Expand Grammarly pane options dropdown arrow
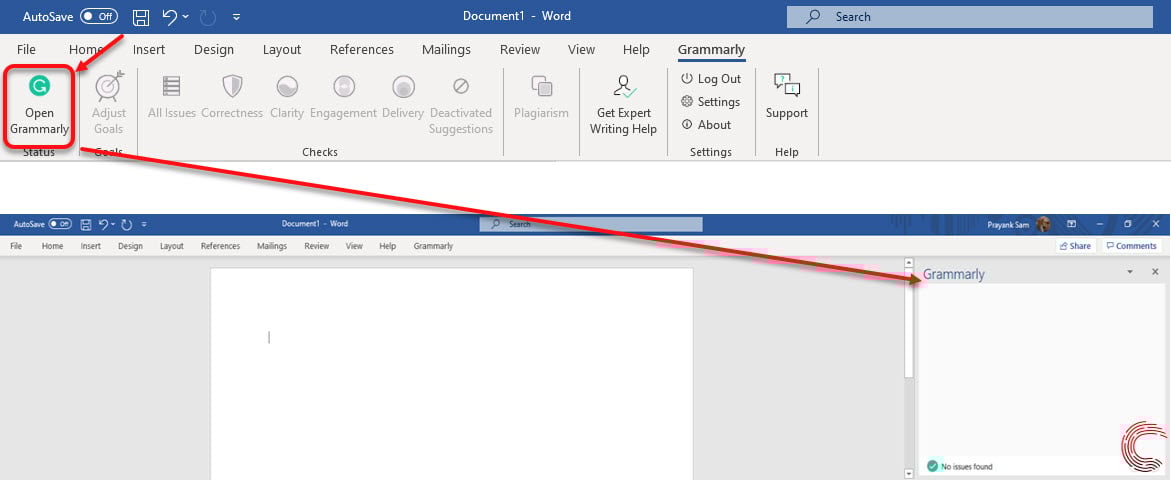Screen dimensions: 1171x480 pyautogui.click(x=1130, y=272)
